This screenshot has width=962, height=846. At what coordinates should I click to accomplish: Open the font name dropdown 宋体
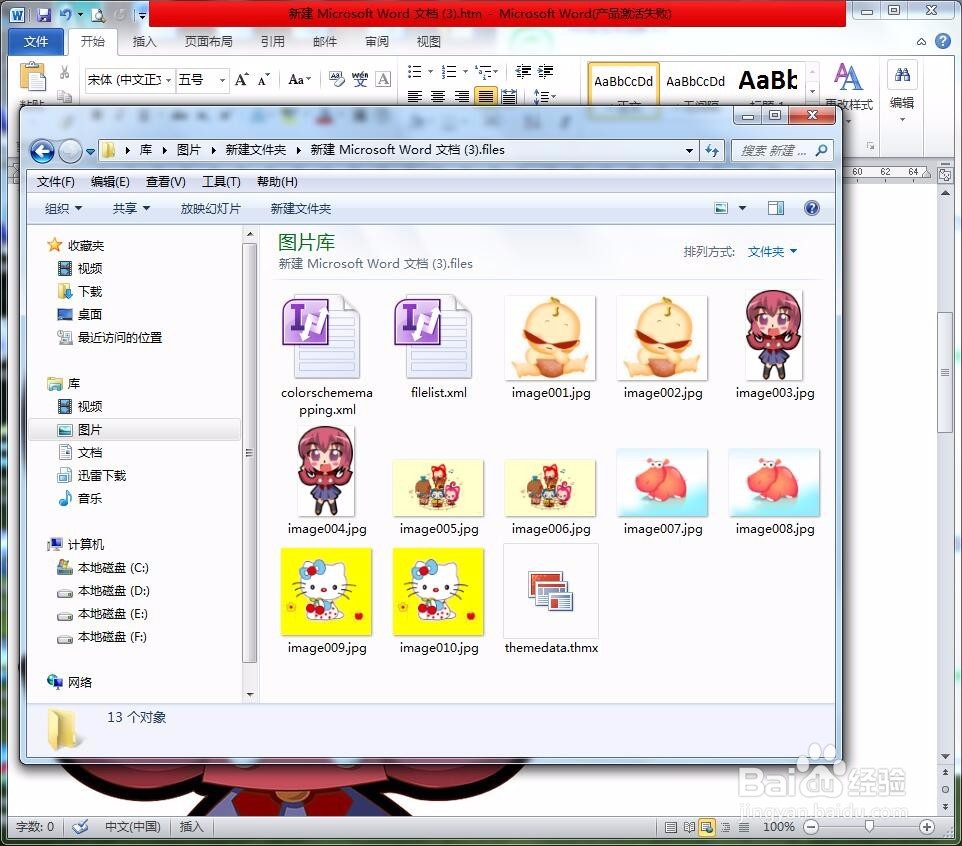tap(168, 80)
